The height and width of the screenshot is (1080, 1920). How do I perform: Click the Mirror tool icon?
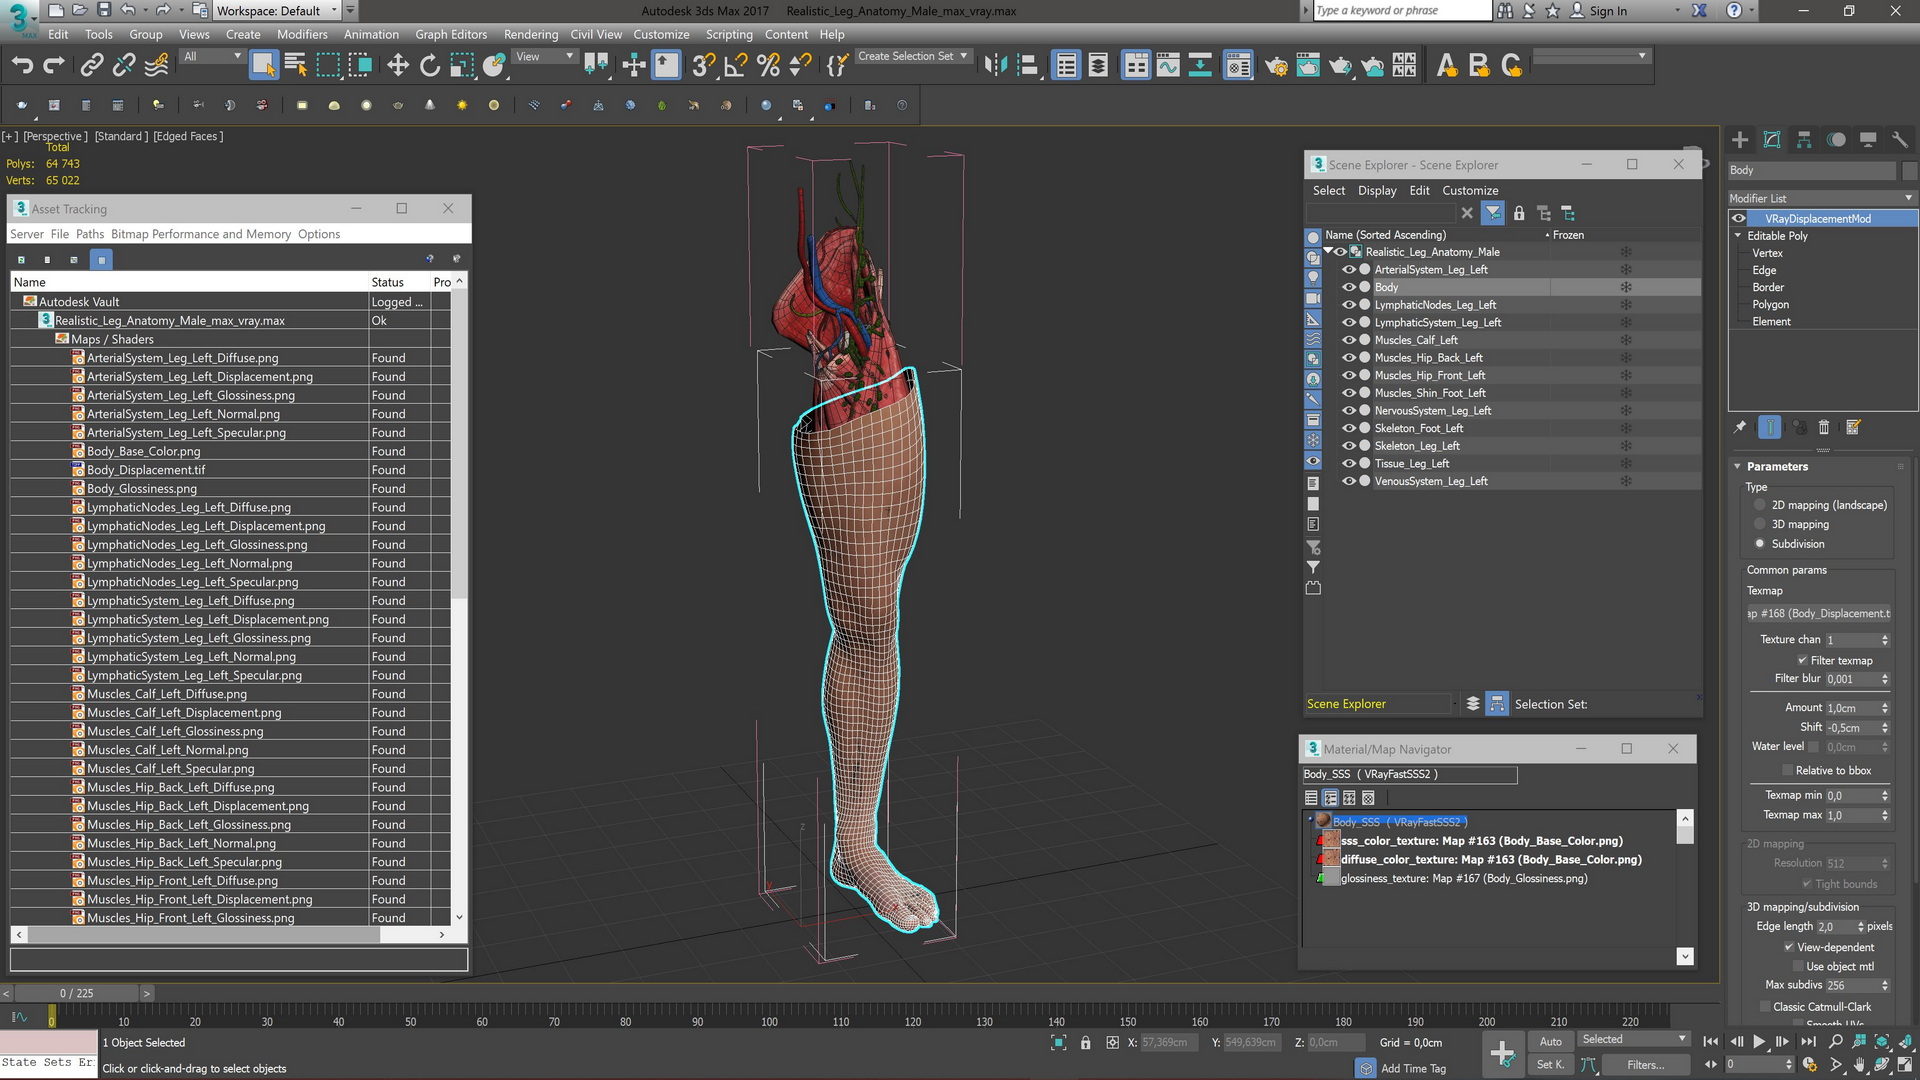click(995, 66)
